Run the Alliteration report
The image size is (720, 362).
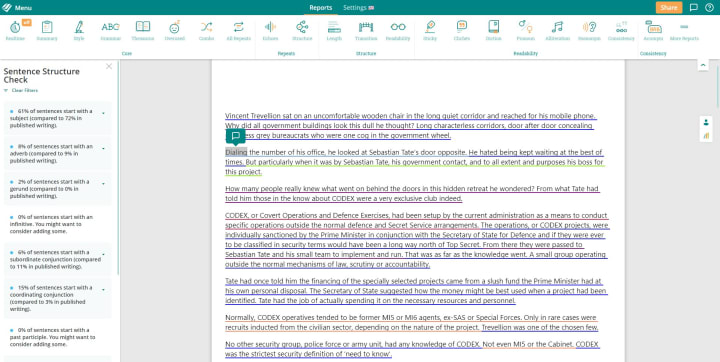pyautogui.click(x=557, y=30)
